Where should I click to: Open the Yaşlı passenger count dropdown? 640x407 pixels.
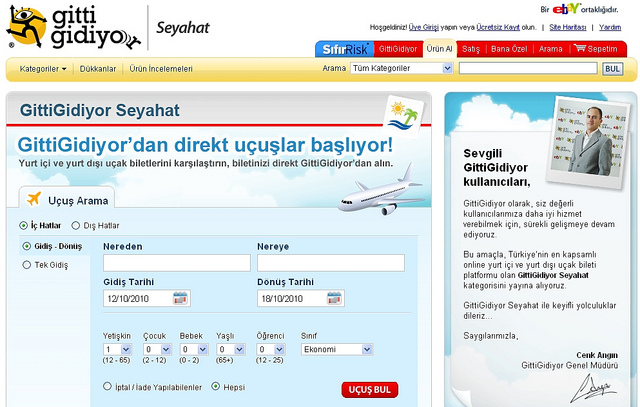tap(231, 349)
